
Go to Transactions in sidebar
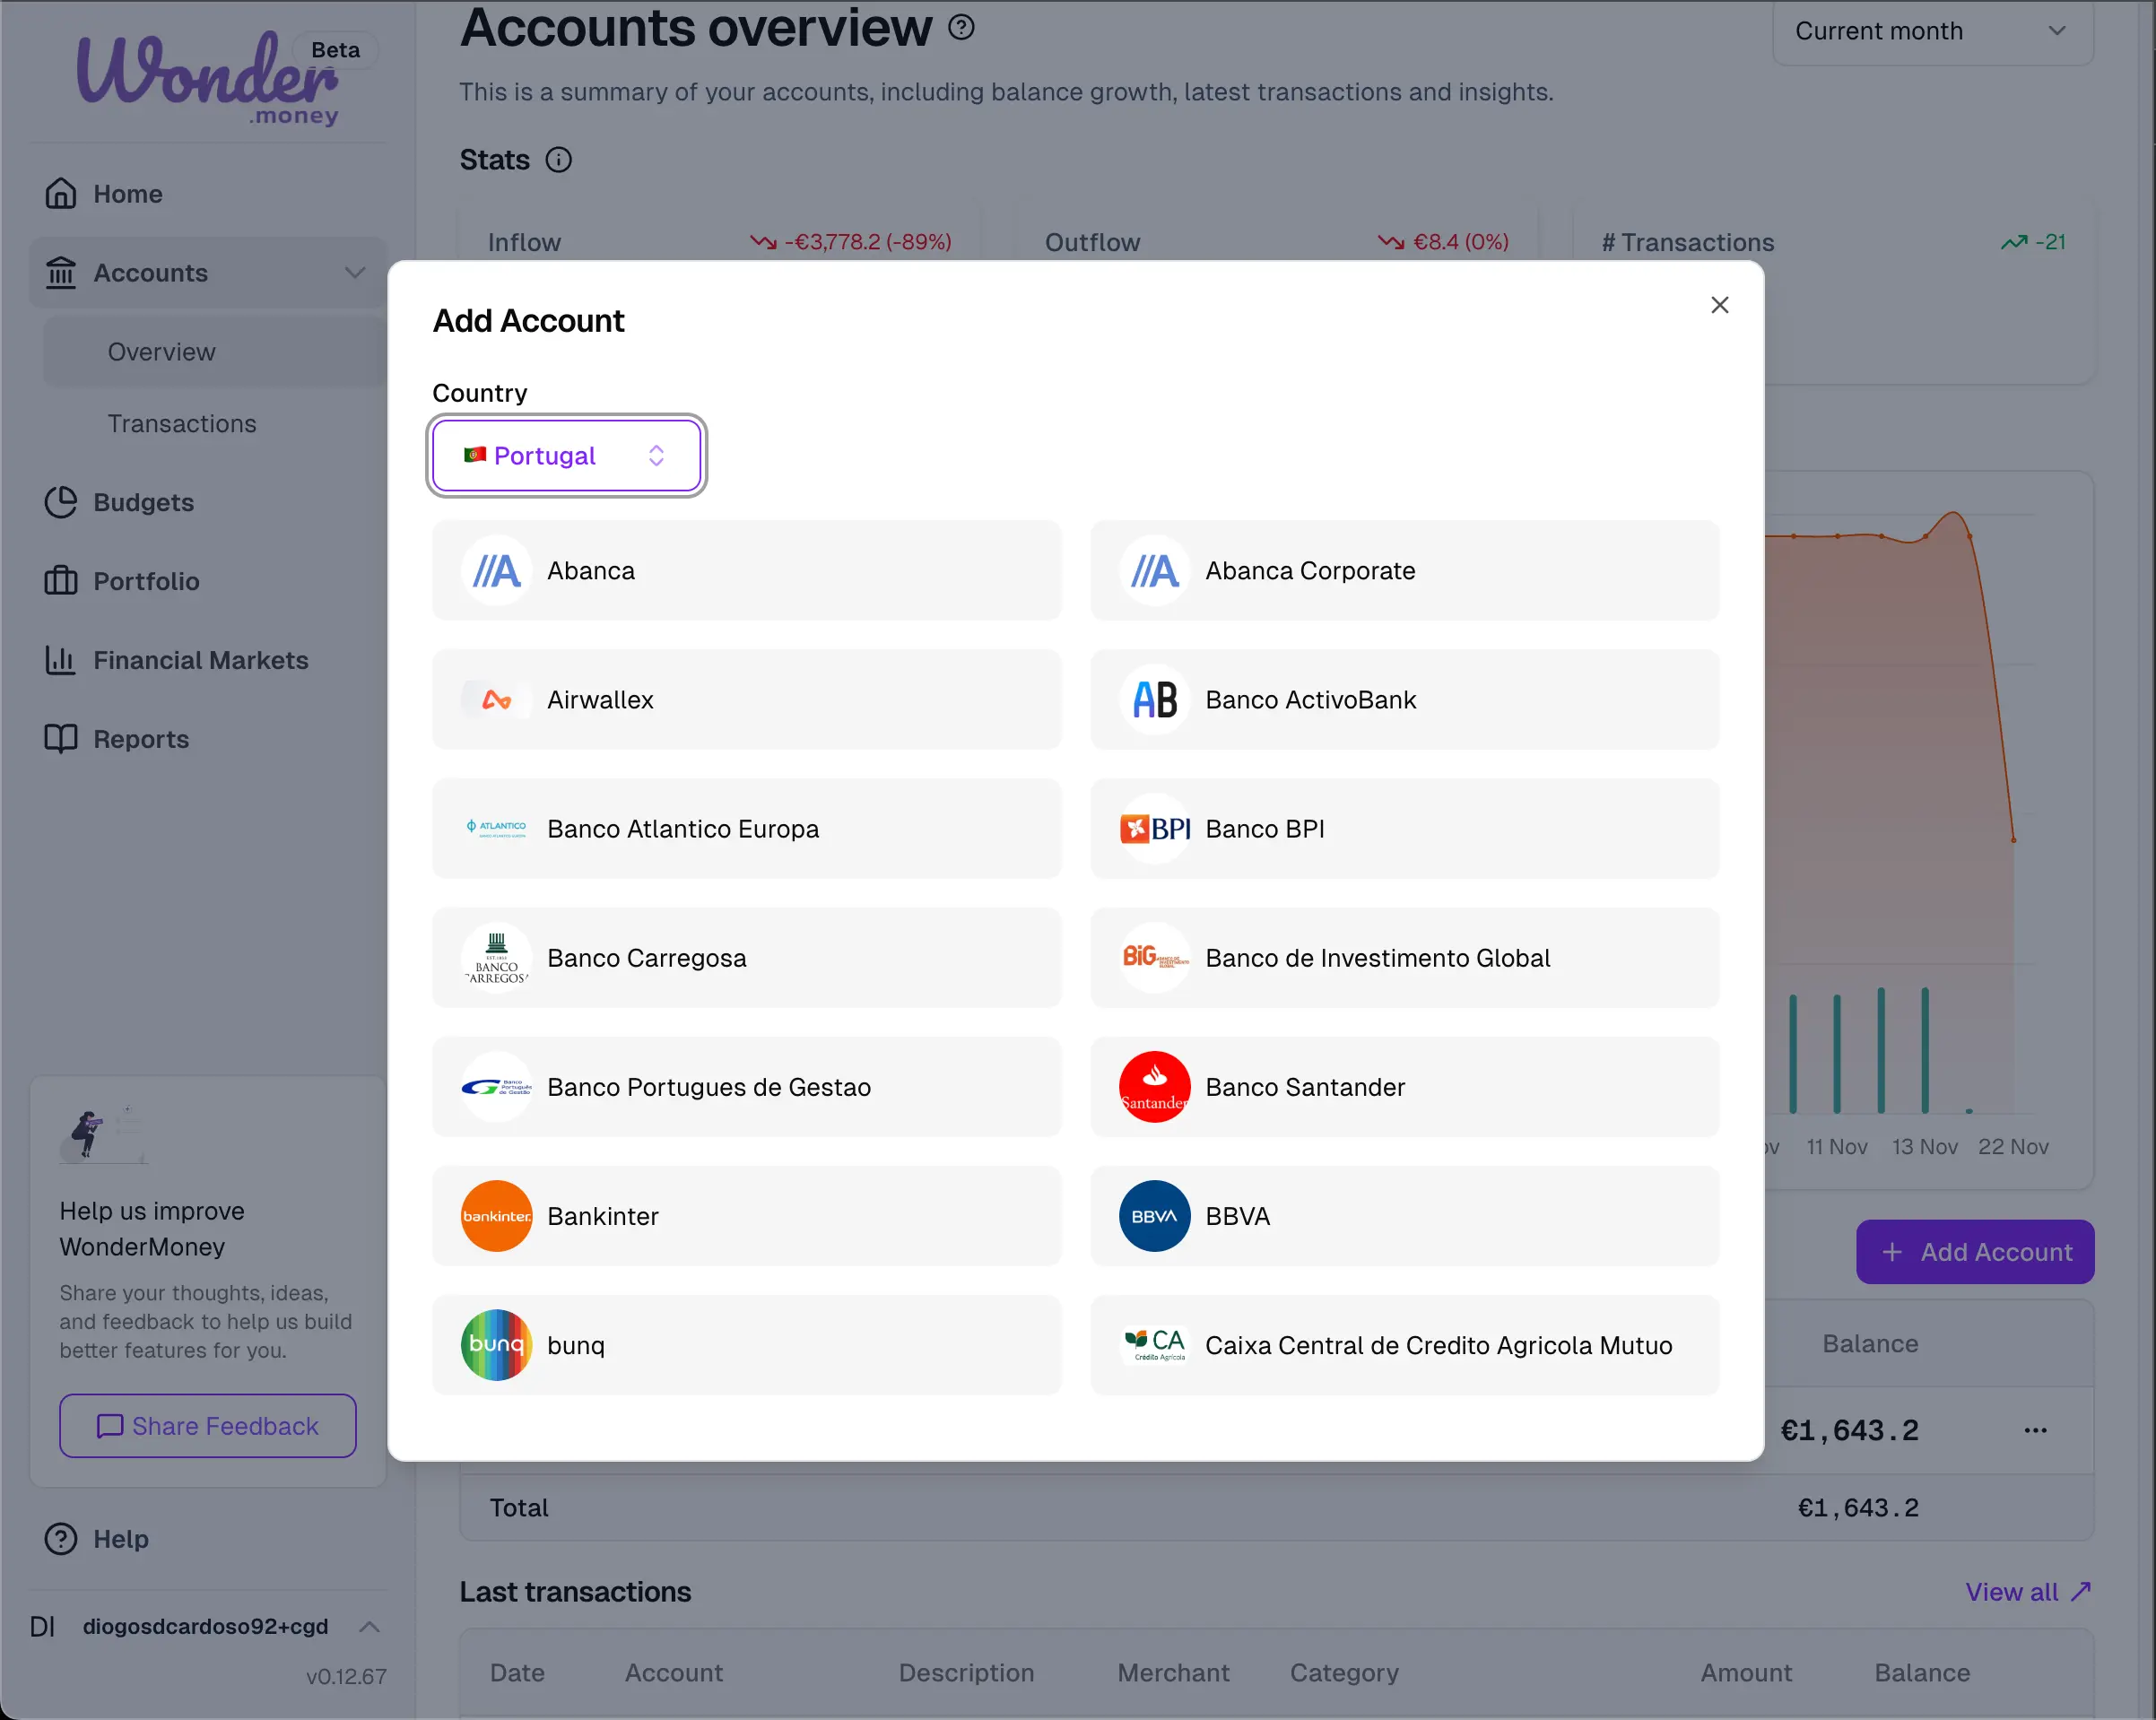[x=182, y=424]
